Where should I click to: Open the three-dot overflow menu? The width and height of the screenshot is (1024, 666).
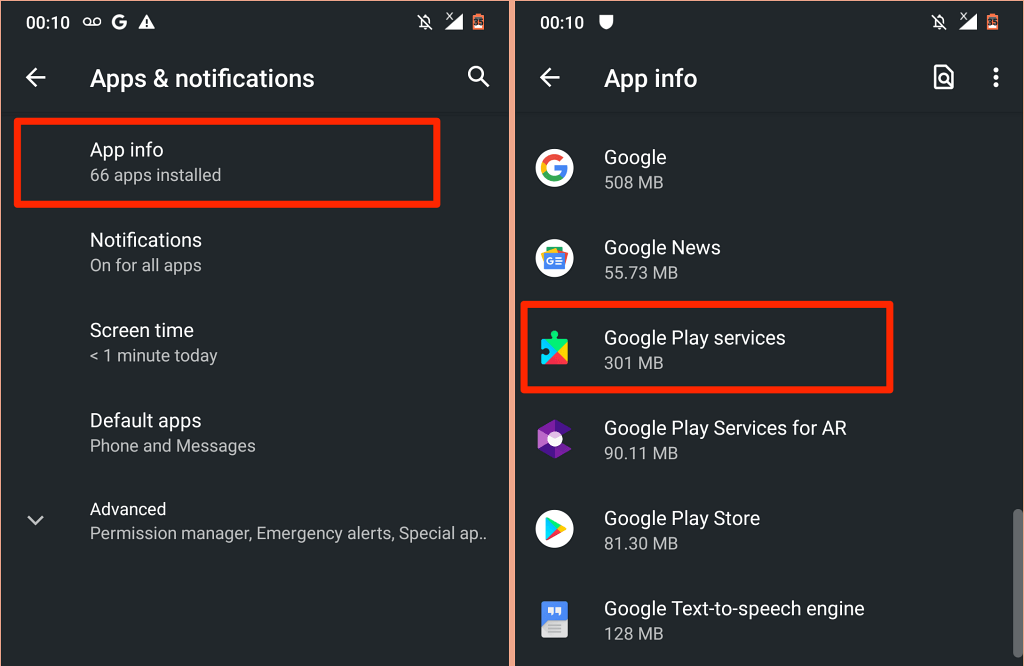point(995,78)
